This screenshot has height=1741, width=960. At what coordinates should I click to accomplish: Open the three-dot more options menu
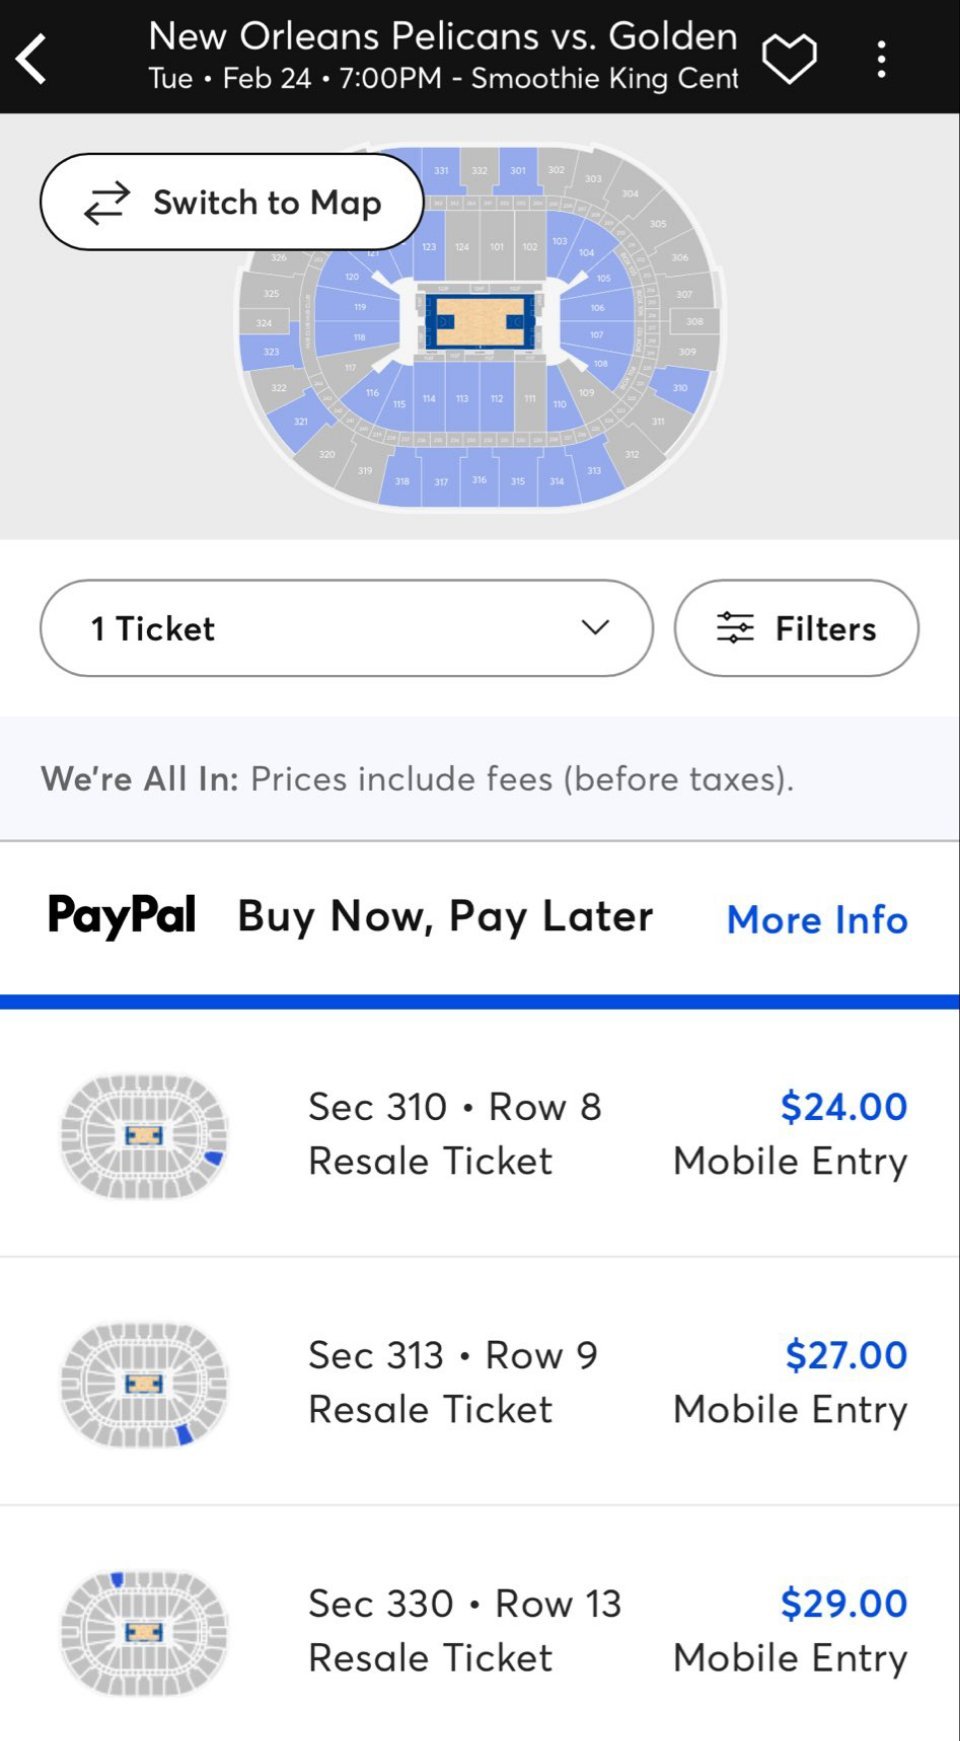881,59
